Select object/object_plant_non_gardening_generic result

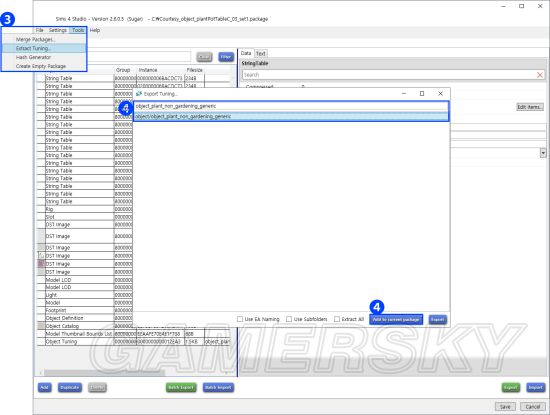[x=291, y=116]
